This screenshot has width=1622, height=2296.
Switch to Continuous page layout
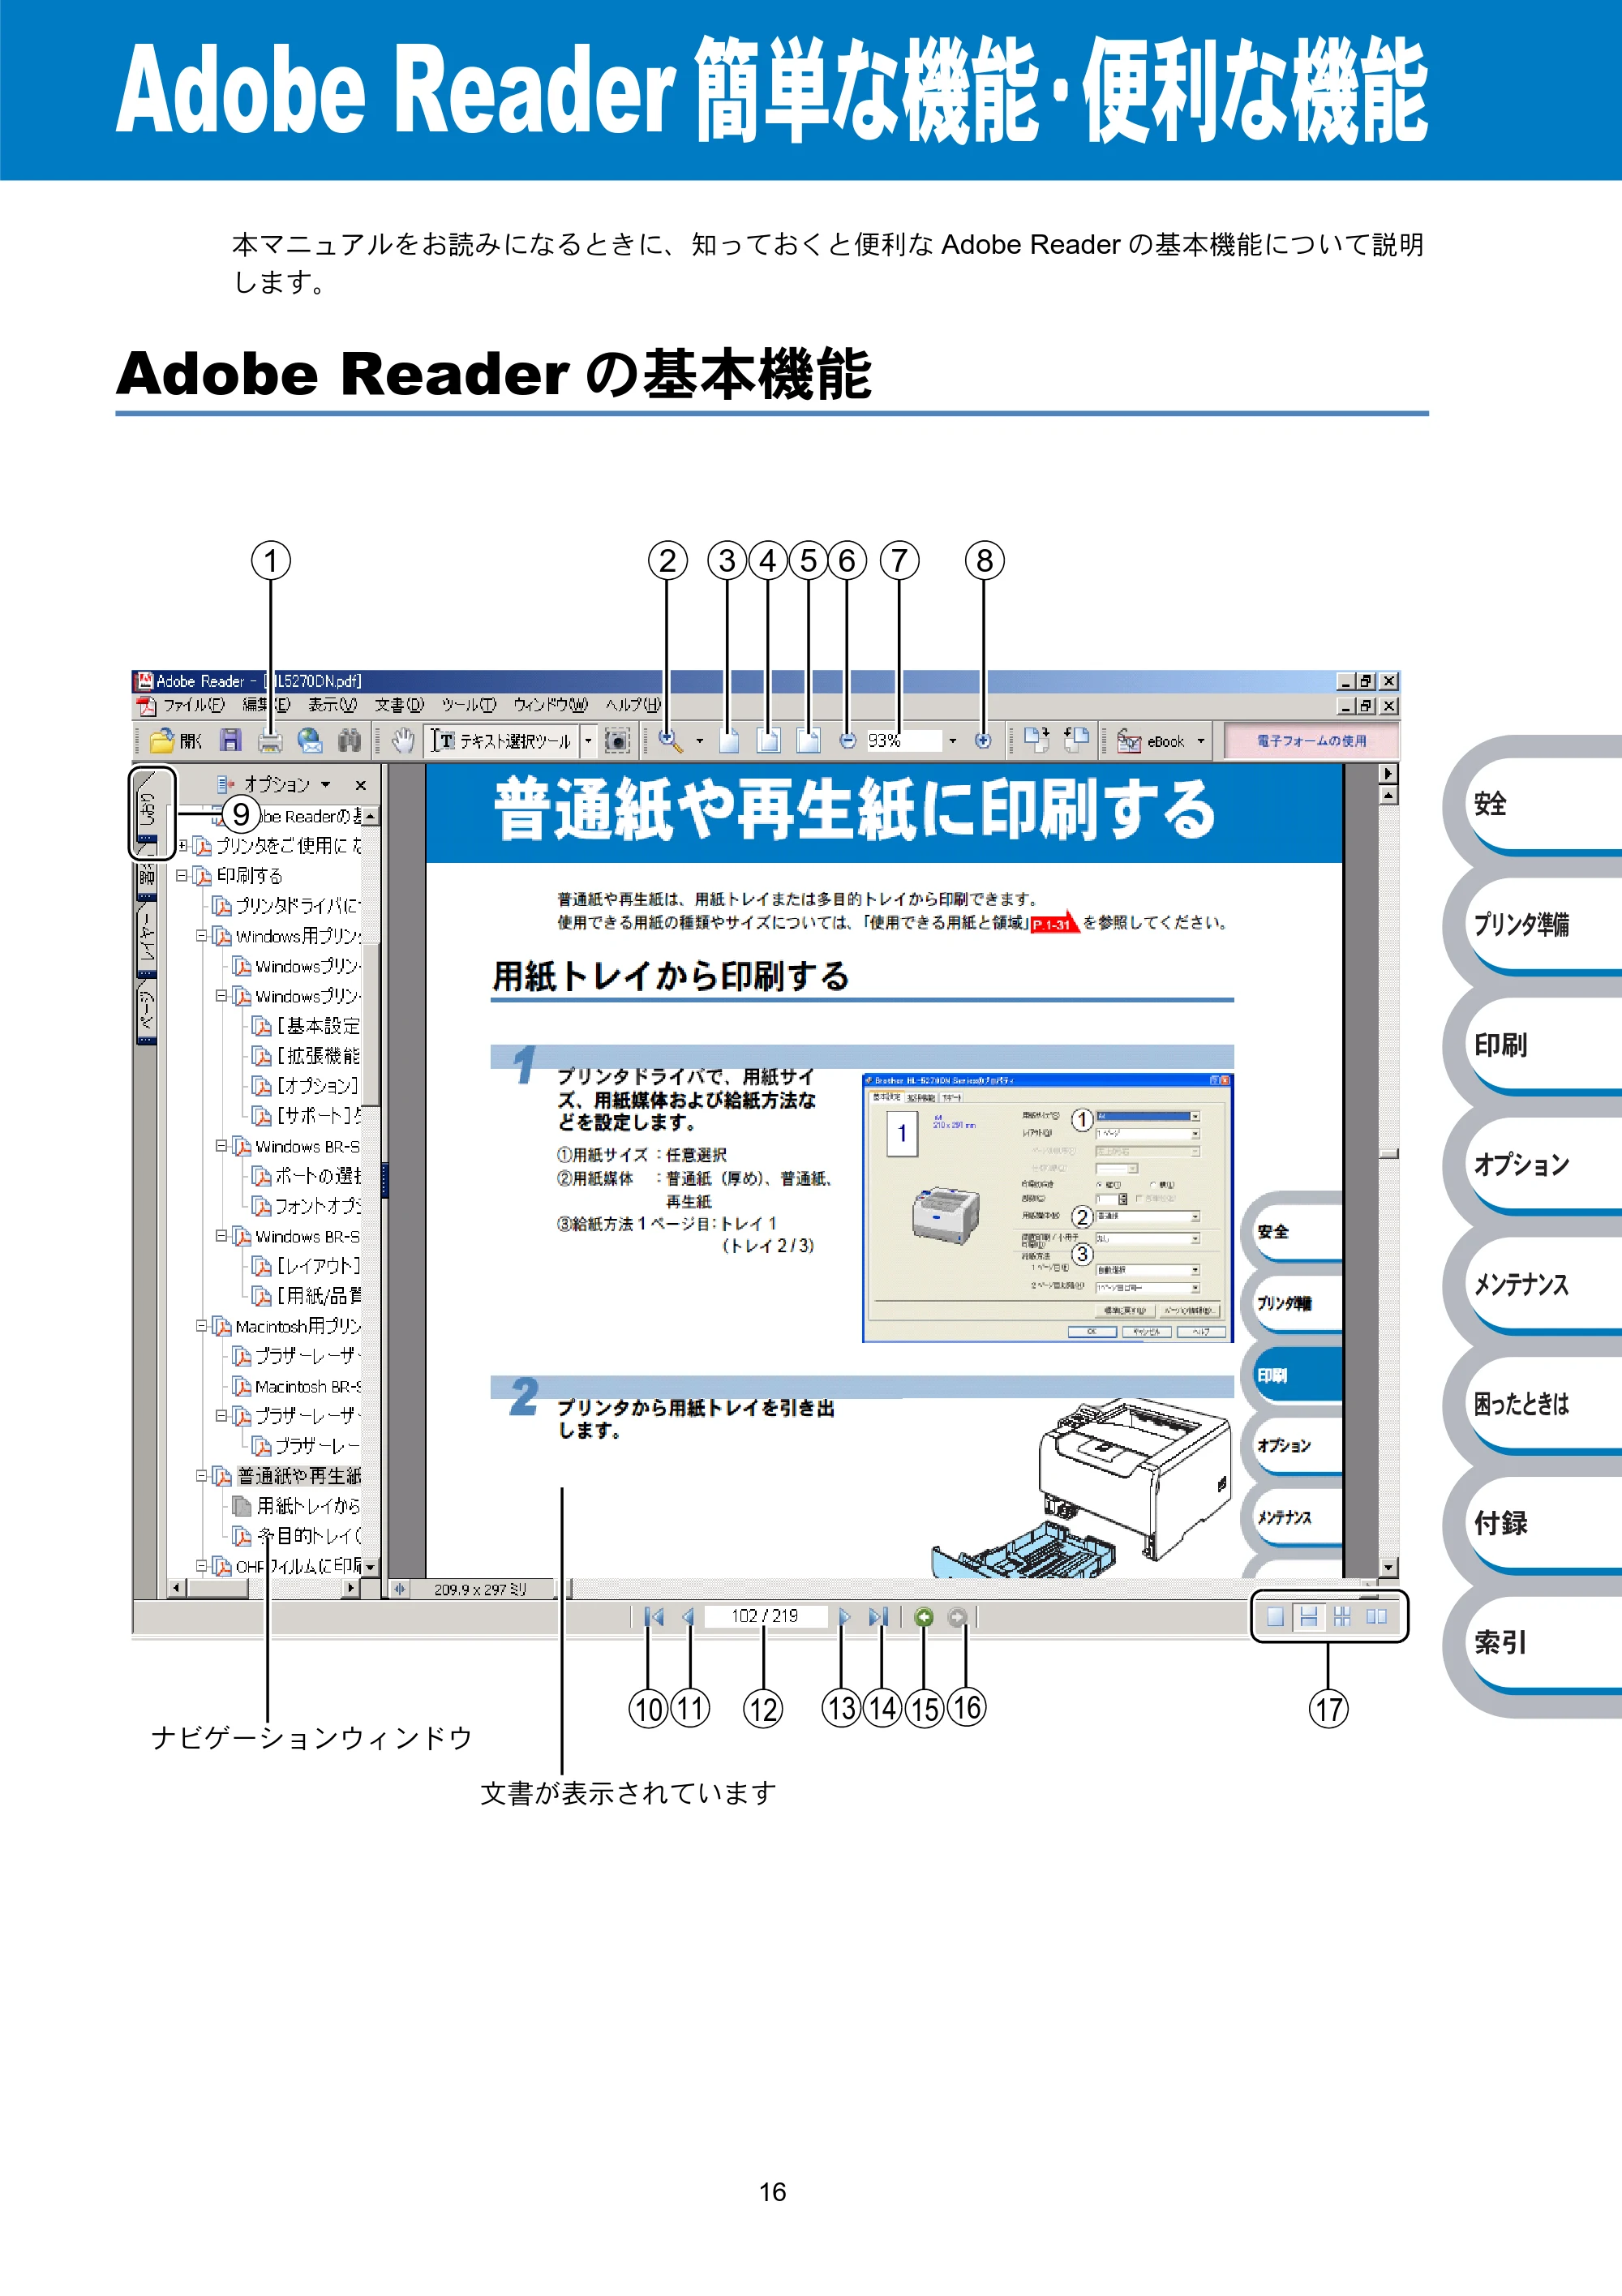coord(1308,1617)
